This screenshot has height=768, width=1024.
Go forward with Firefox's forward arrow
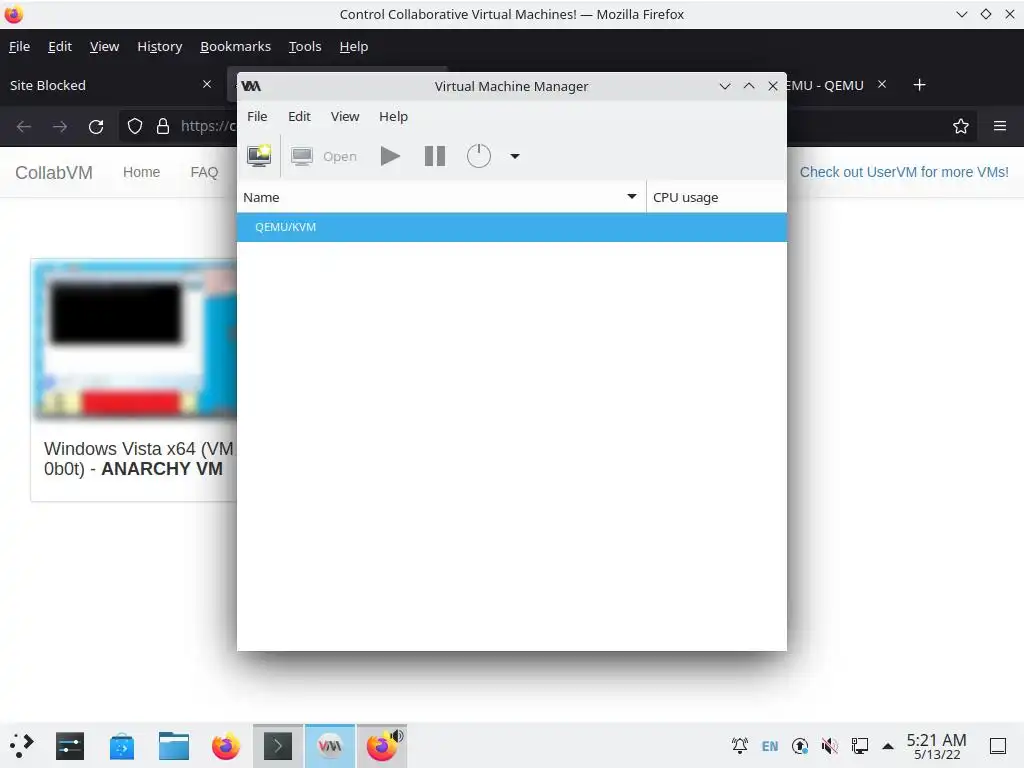point(59,126)
